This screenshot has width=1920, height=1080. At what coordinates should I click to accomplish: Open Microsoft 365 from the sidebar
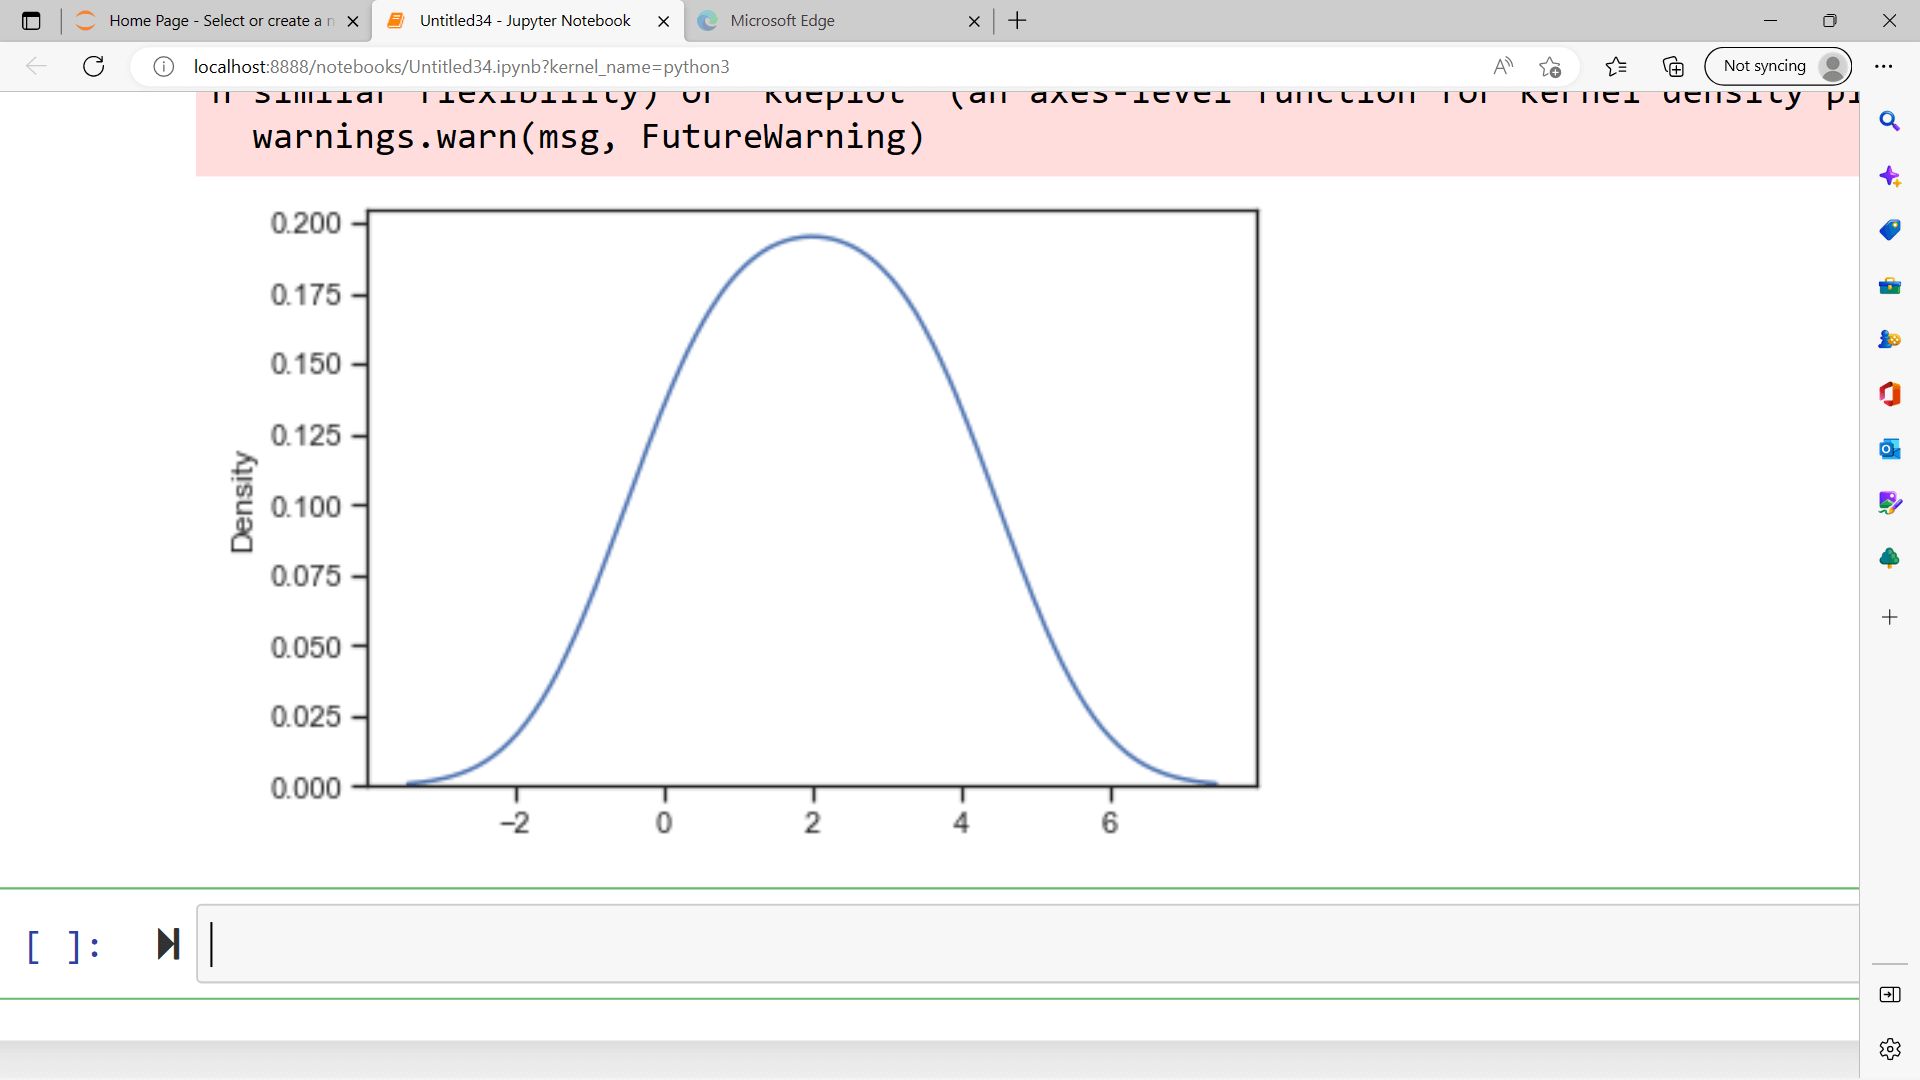pos(1891,394)
